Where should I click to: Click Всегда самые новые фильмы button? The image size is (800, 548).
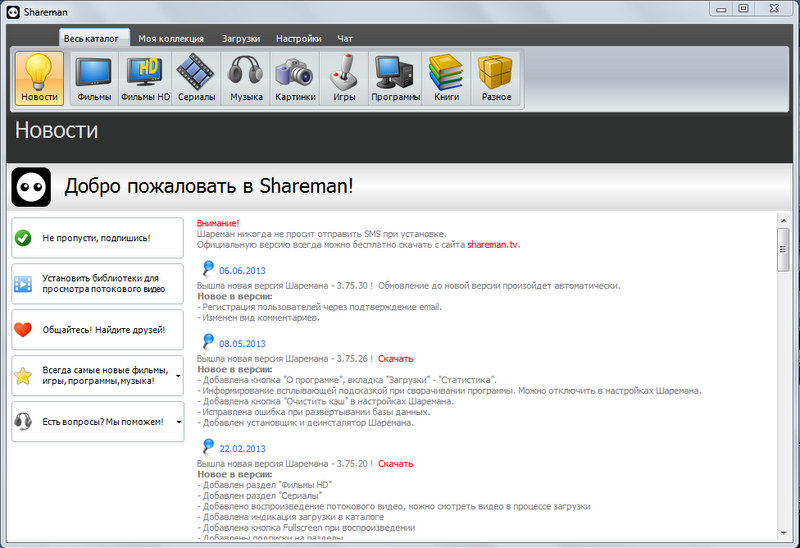click(97, 376)
